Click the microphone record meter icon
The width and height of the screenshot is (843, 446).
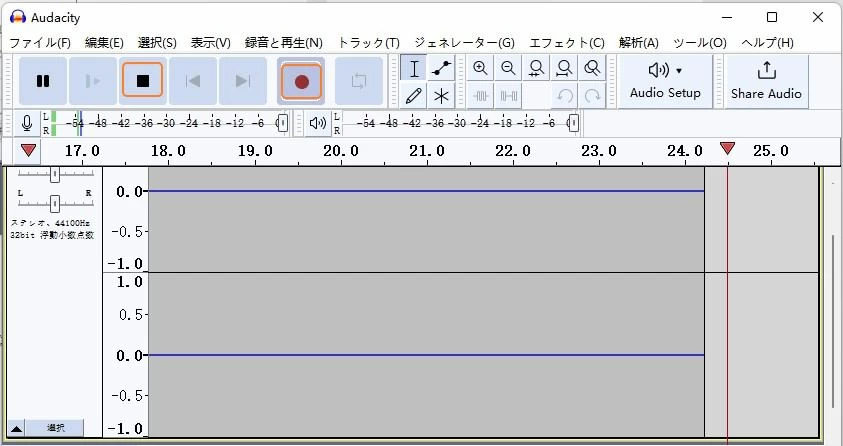[x=28, y=123]
